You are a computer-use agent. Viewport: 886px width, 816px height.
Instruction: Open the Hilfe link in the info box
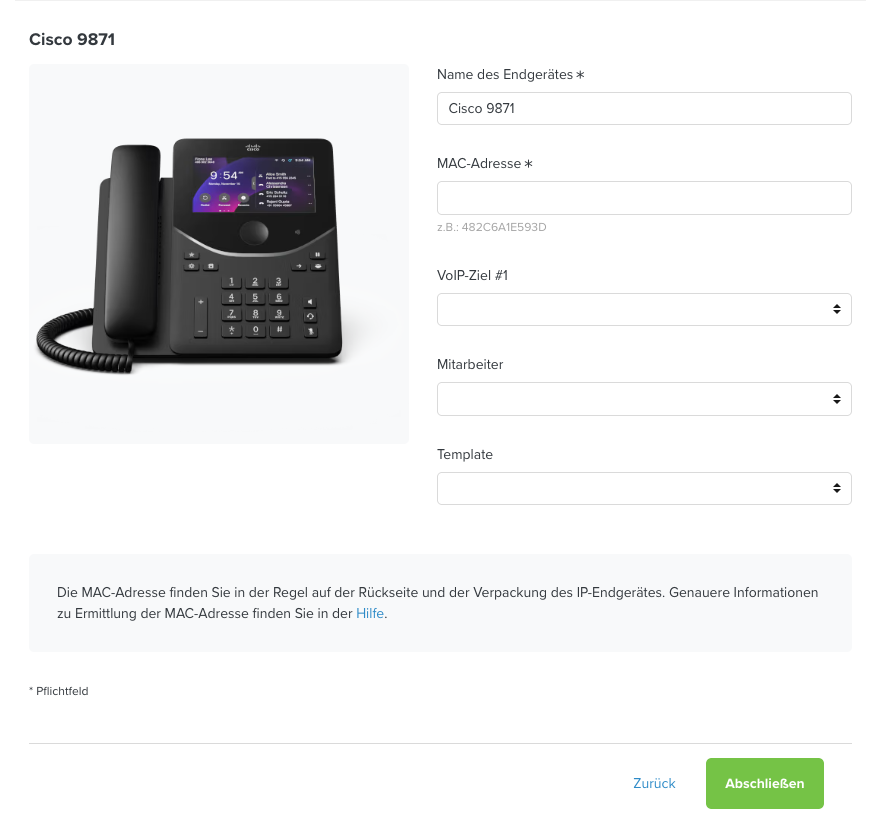pos(370,613)
